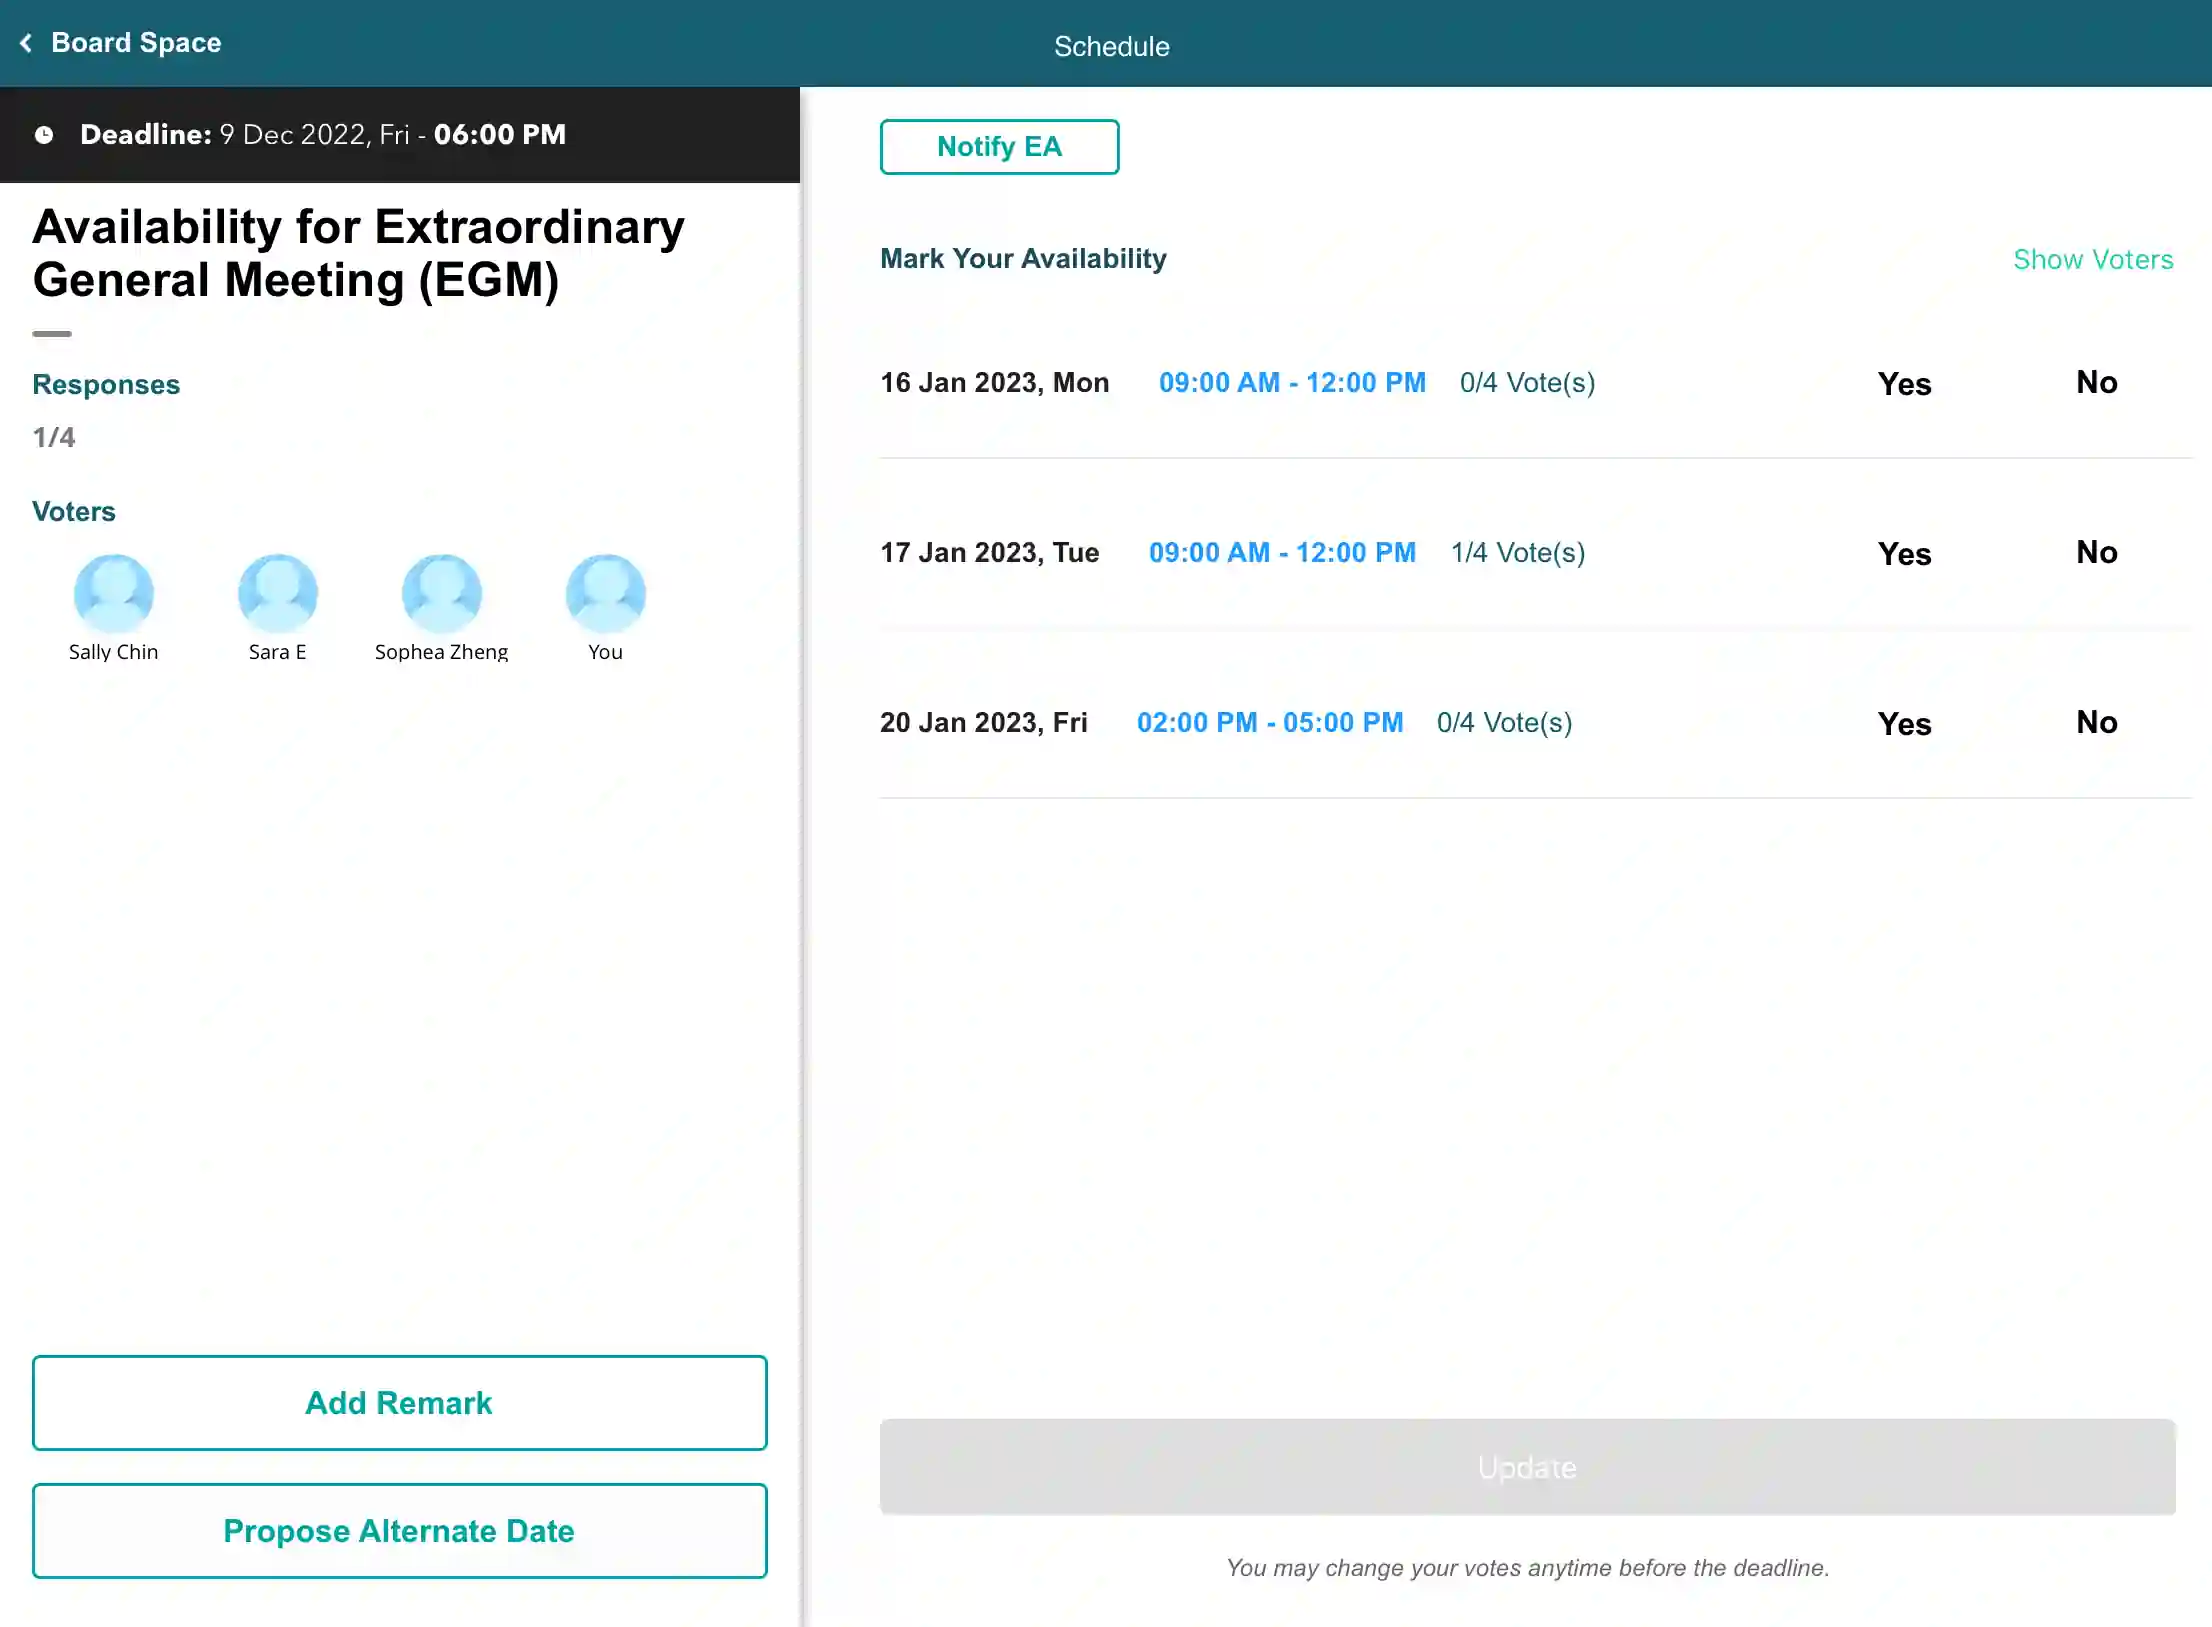The width and height of the screenshot is (2212, 1627).
Task: Click the greyed Update button
Action: coord(1527,1467)
